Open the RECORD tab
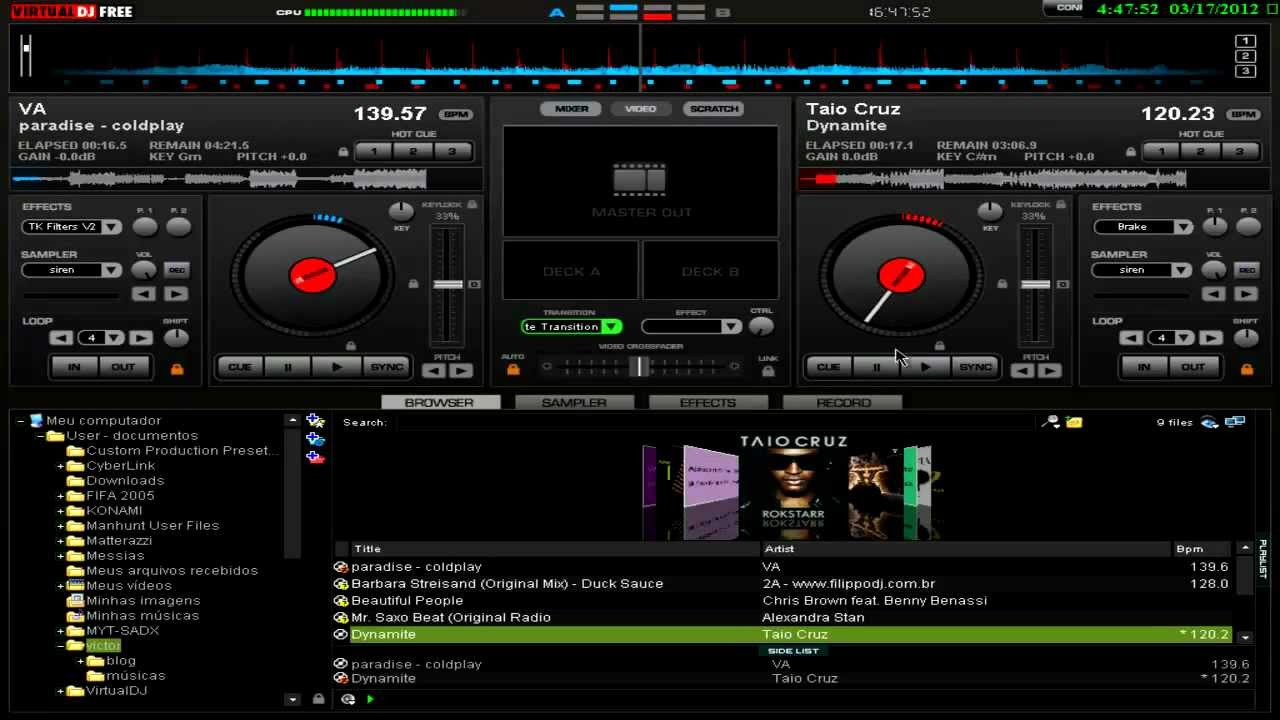The width and height of the screenshot is (1280, 720). [843, 402]
